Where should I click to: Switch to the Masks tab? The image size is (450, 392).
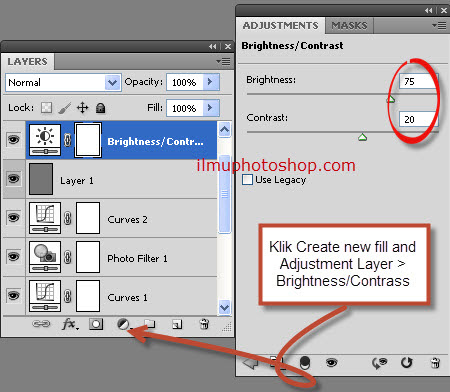click(x=349, y=26)
